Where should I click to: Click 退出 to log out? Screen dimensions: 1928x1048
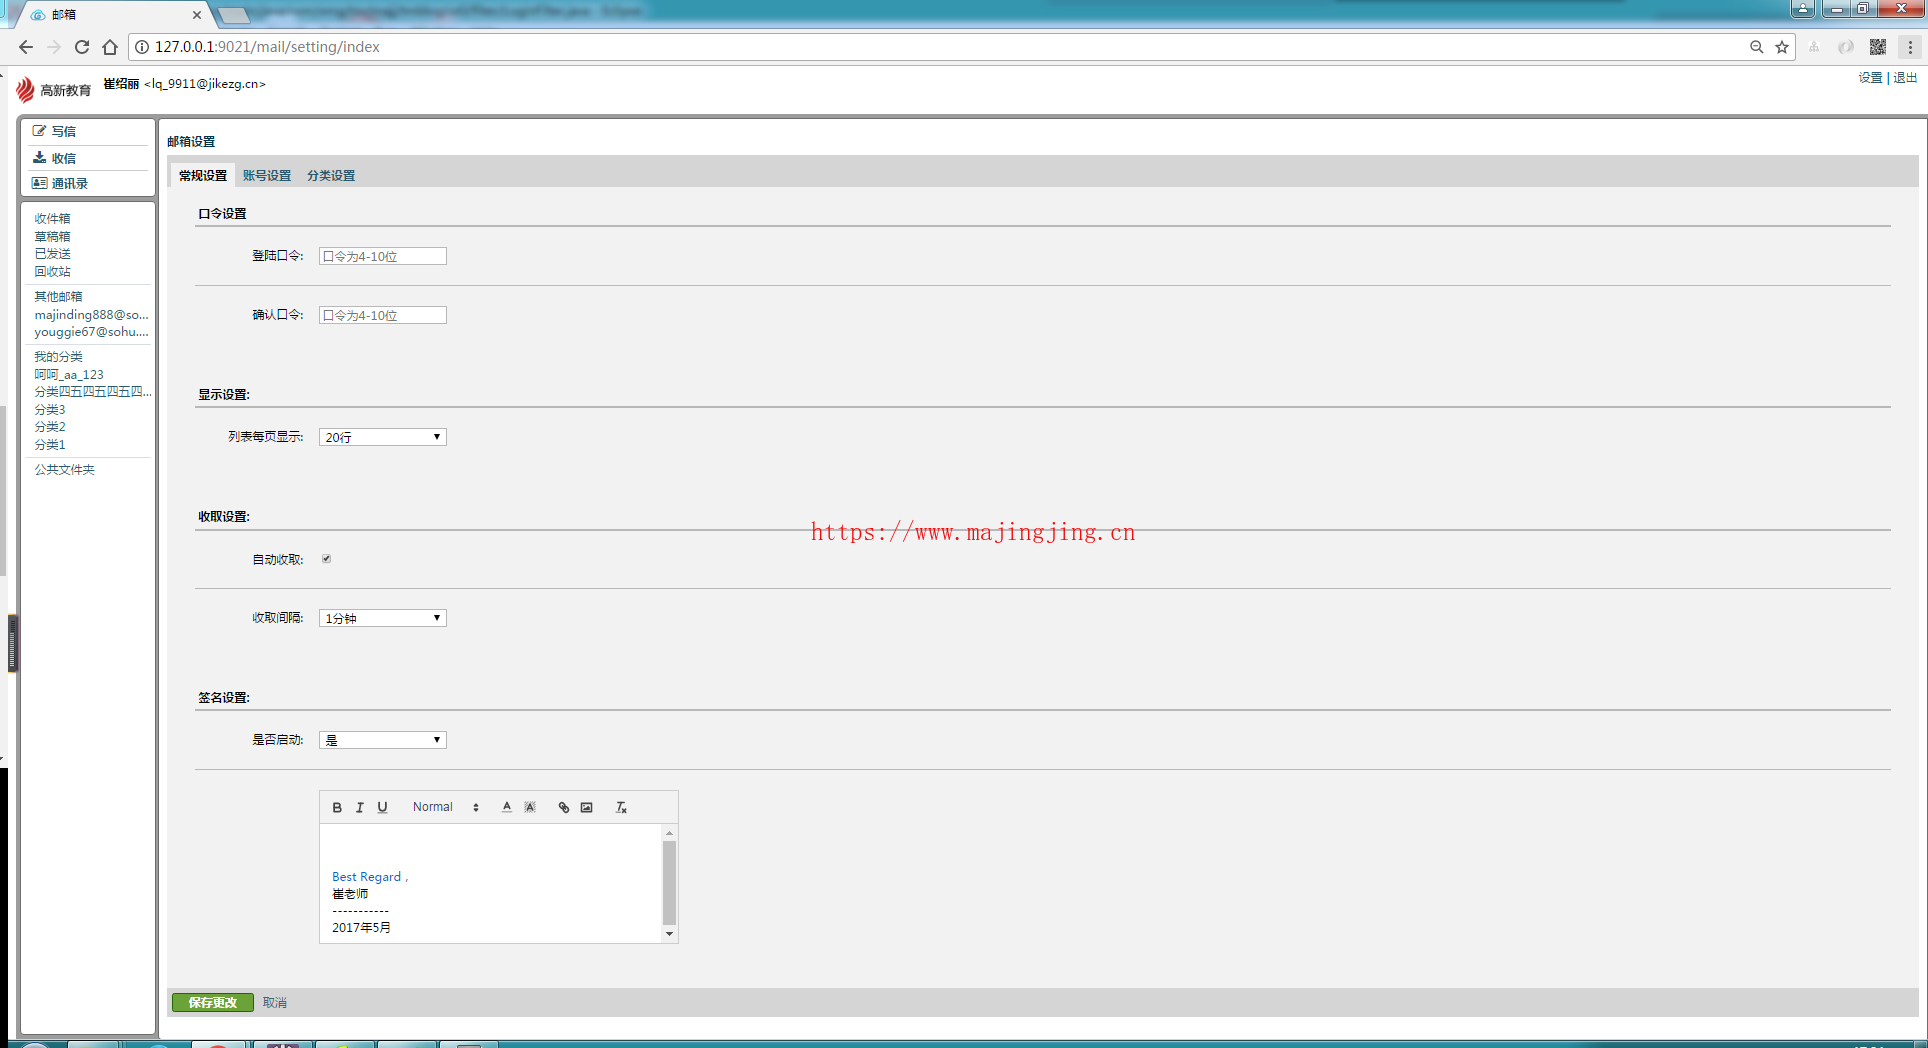pos(1905,78)
